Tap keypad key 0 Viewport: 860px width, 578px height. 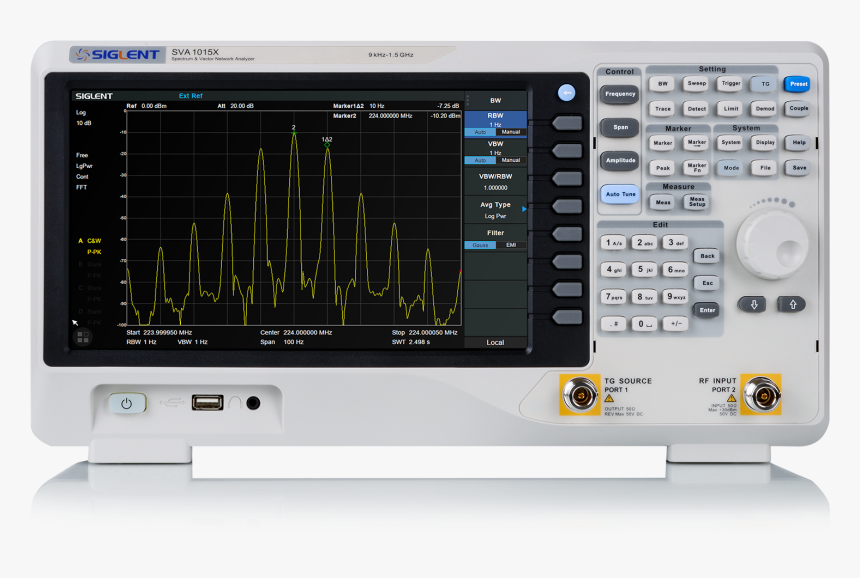click(644, 324)
